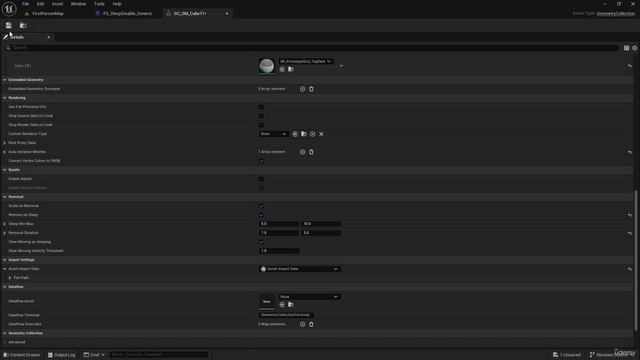Open details panel settings gear icon
Viewport: 640px width, 360px height.
click(x=635, y=48)
